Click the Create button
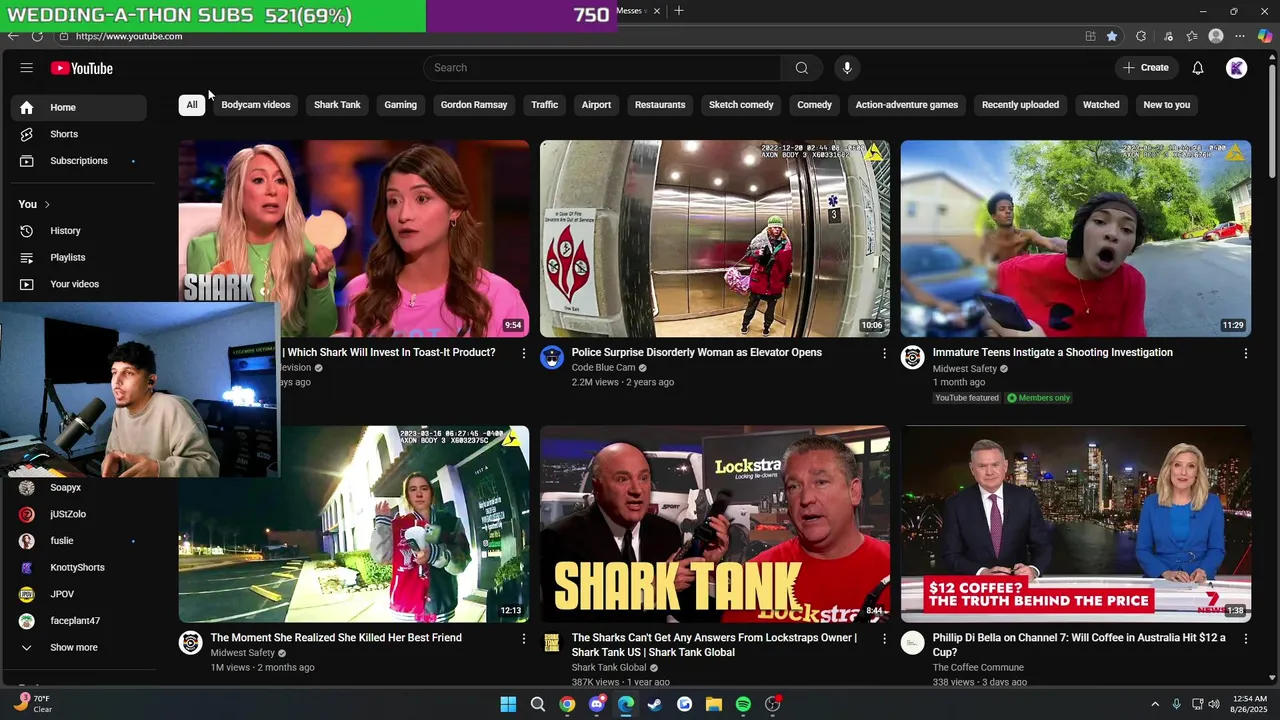1280x720 pixels. (x=1146, y=68)
